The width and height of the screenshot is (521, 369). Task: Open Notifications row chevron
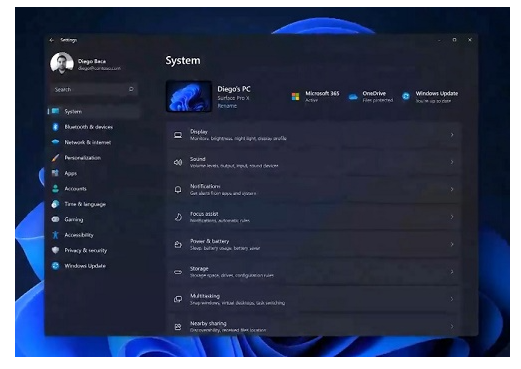(452, 189)
